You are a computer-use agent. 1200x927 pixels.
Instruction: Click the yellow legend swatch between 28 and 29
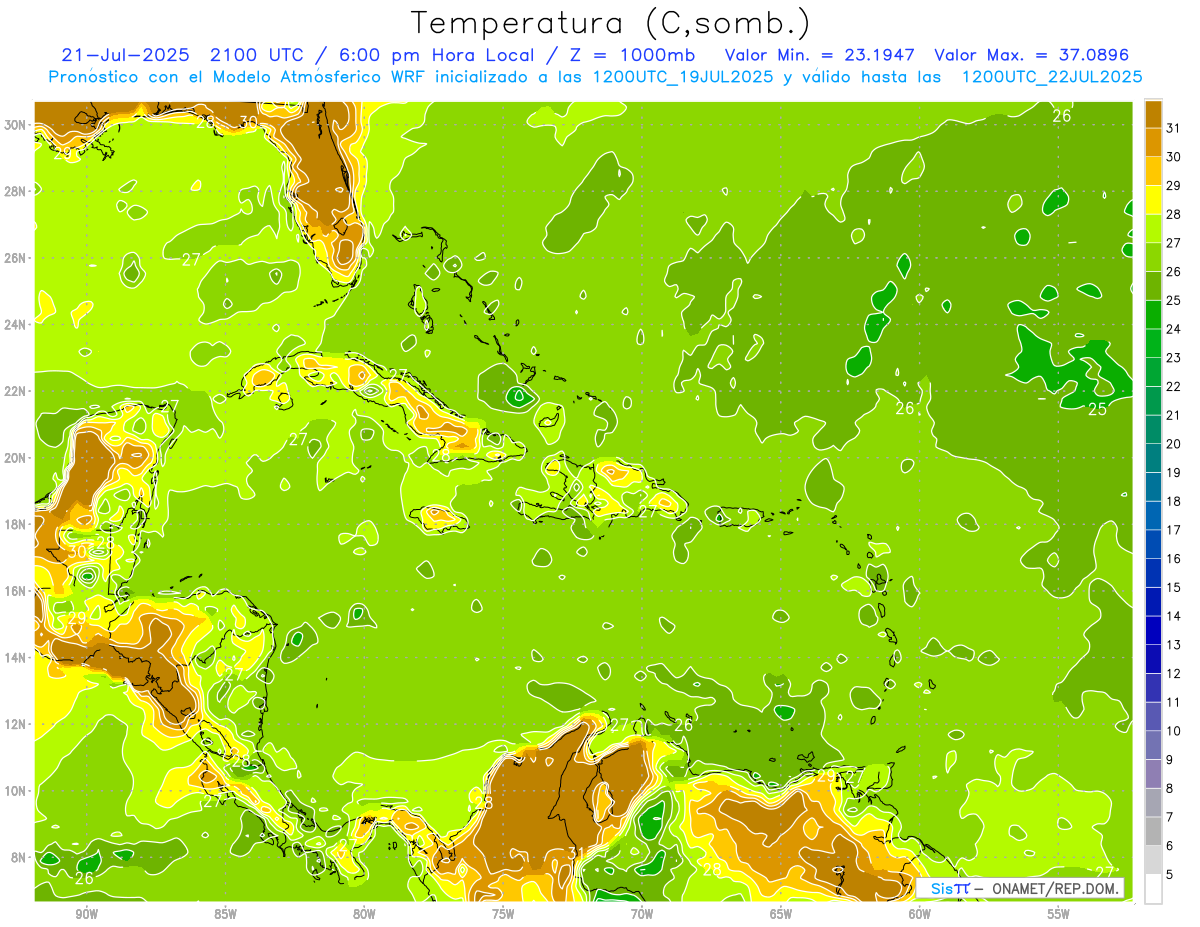(x=1153, y=199)
